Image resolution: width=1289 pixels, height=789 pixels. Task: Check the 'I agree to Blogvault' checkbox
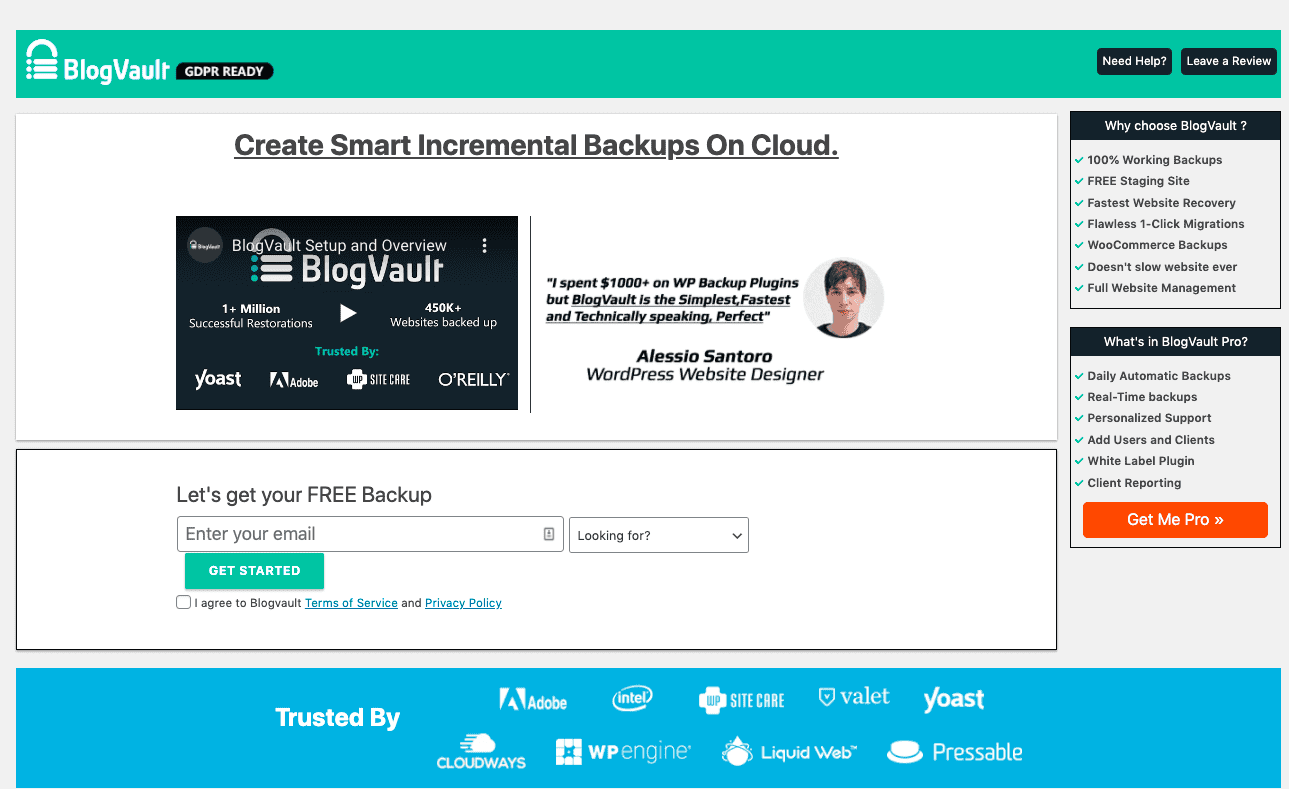click(x=183, y=602)
